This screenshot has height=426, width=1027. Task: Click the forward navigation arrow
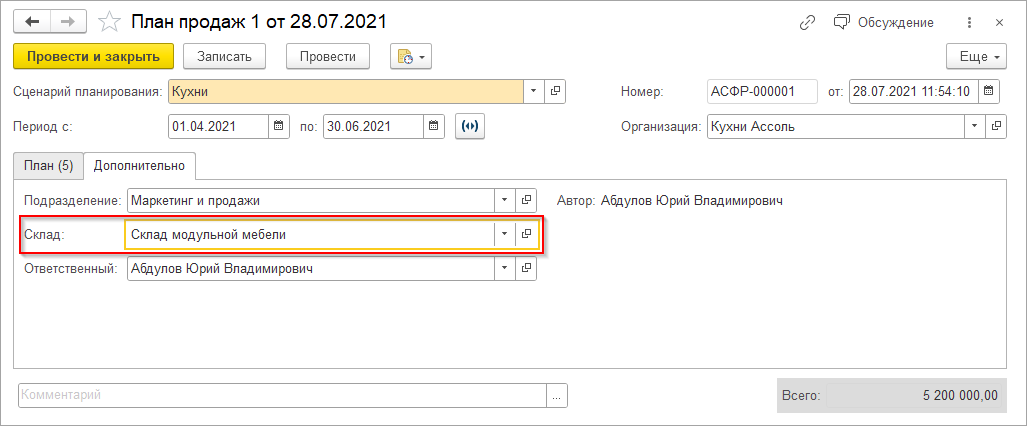(68, 21)
